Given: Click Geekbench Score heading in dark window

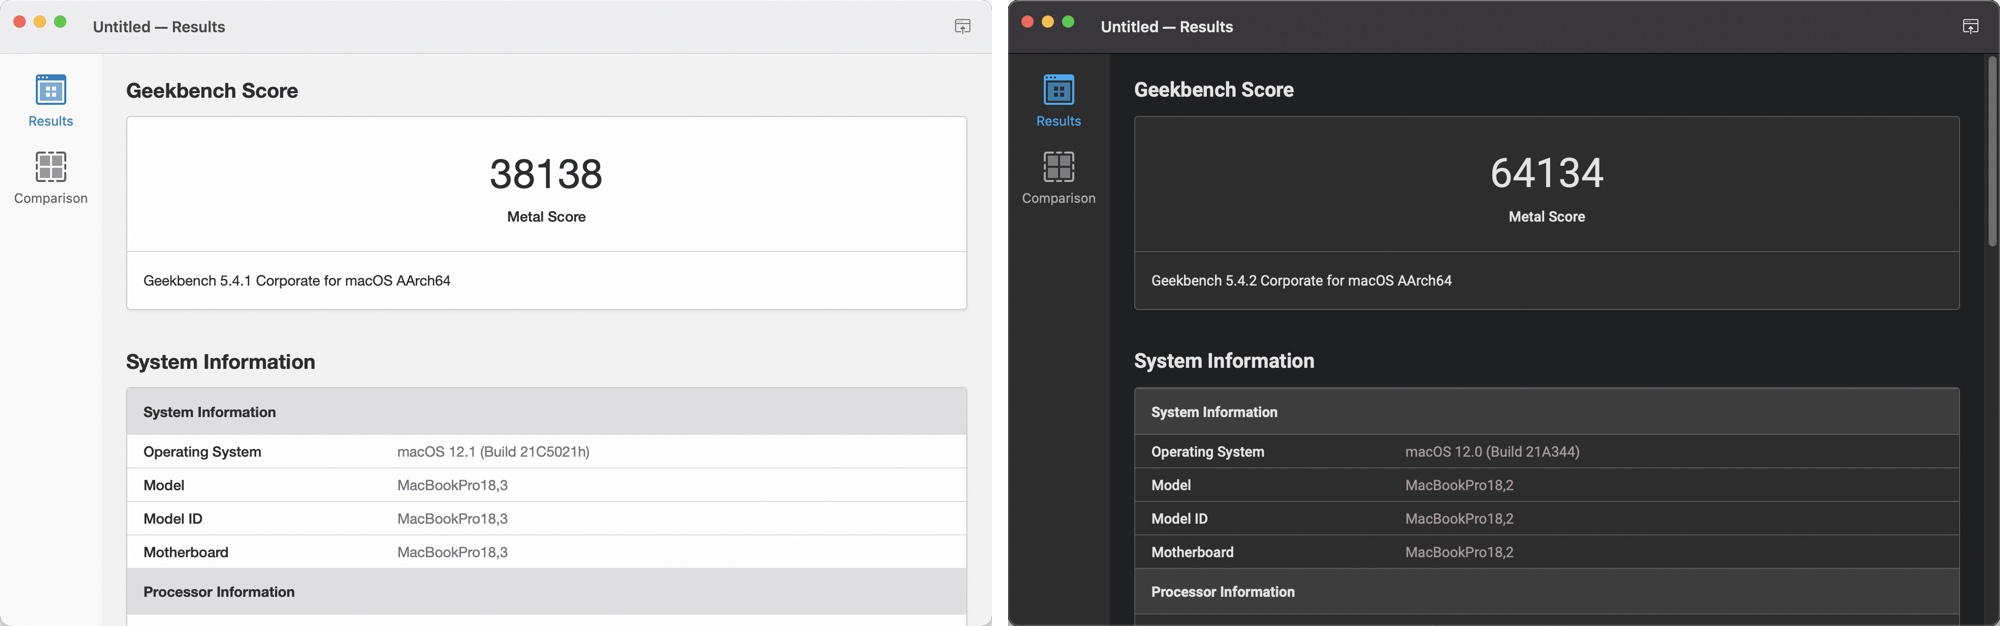Looking at the screenshot, I should [x=1214, y=90].
